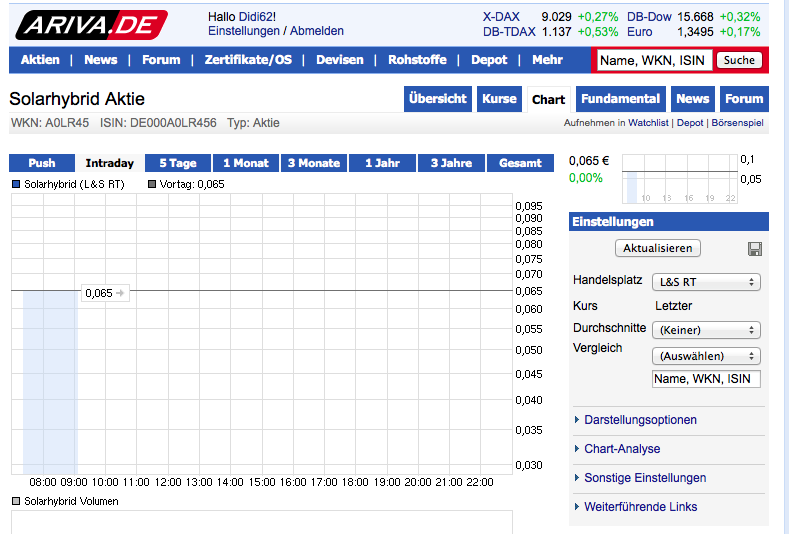Open the Euro rate link
Image resolution: width=789 pixels, height=534 pixels.
click(640, 32)
